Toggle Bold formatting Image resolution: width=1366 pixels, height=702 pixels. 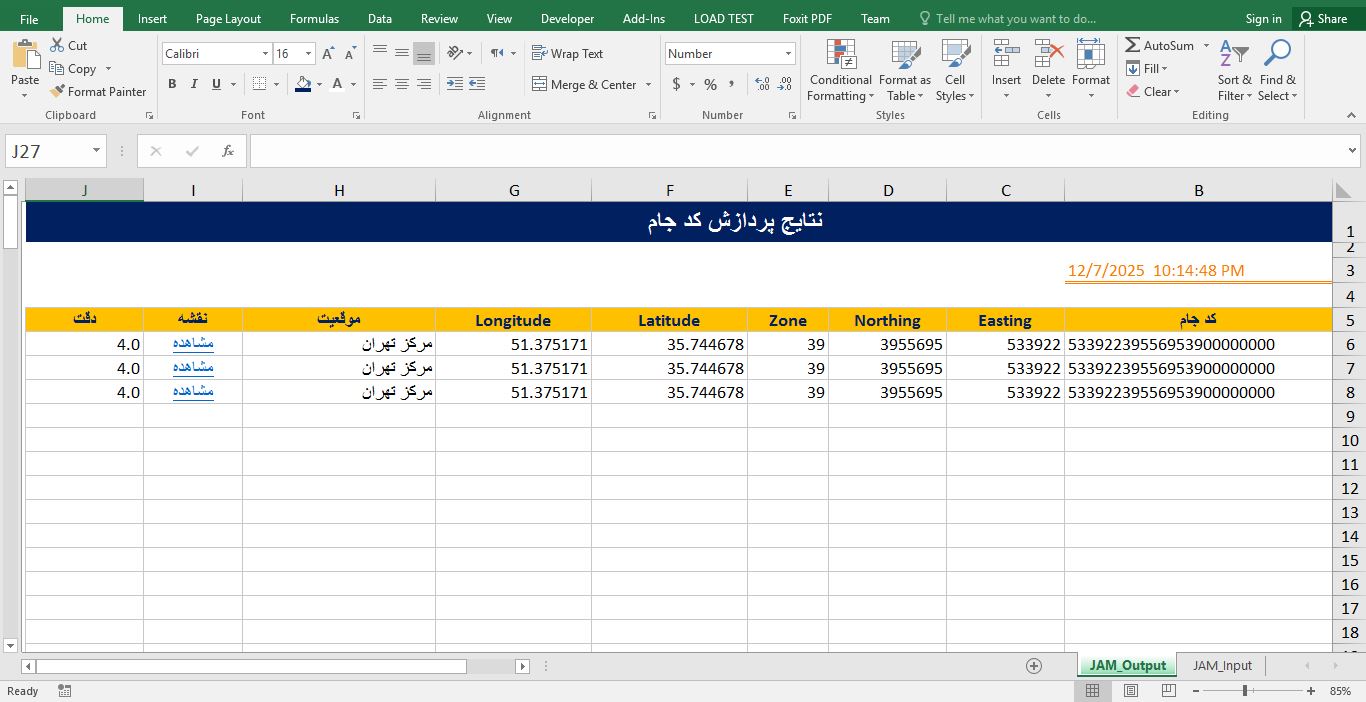click(x=172, y=85)
